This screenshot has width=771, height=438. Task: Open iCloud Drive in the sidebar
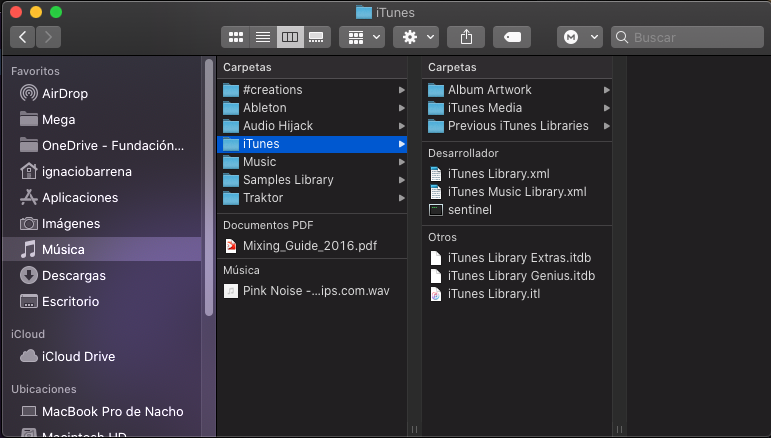click(x=102, y=356)
